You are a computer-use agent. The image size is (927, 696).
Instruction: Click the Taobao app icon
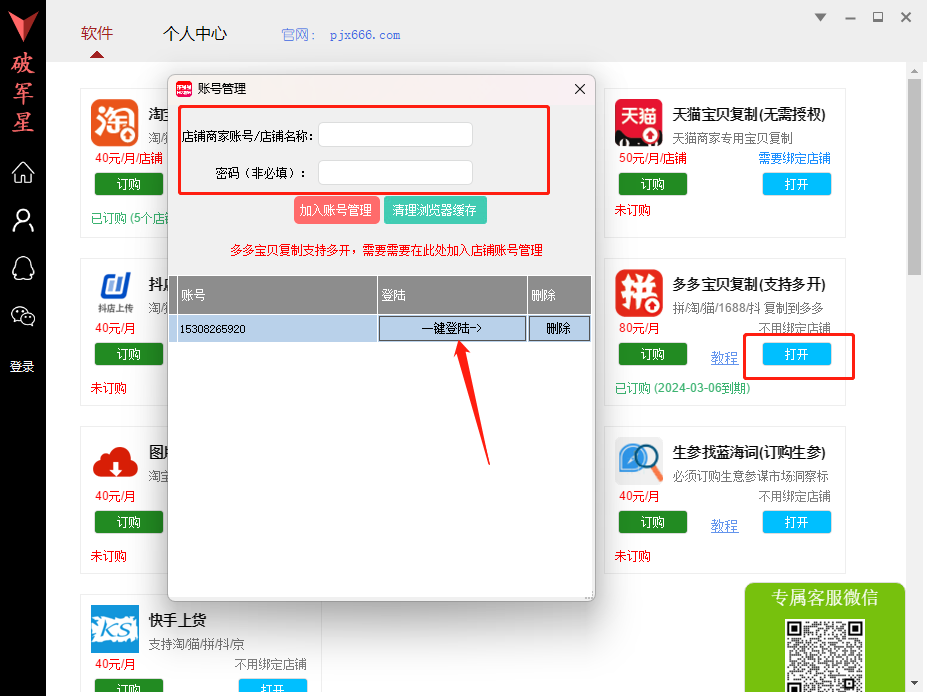click(x=115, y=122)
